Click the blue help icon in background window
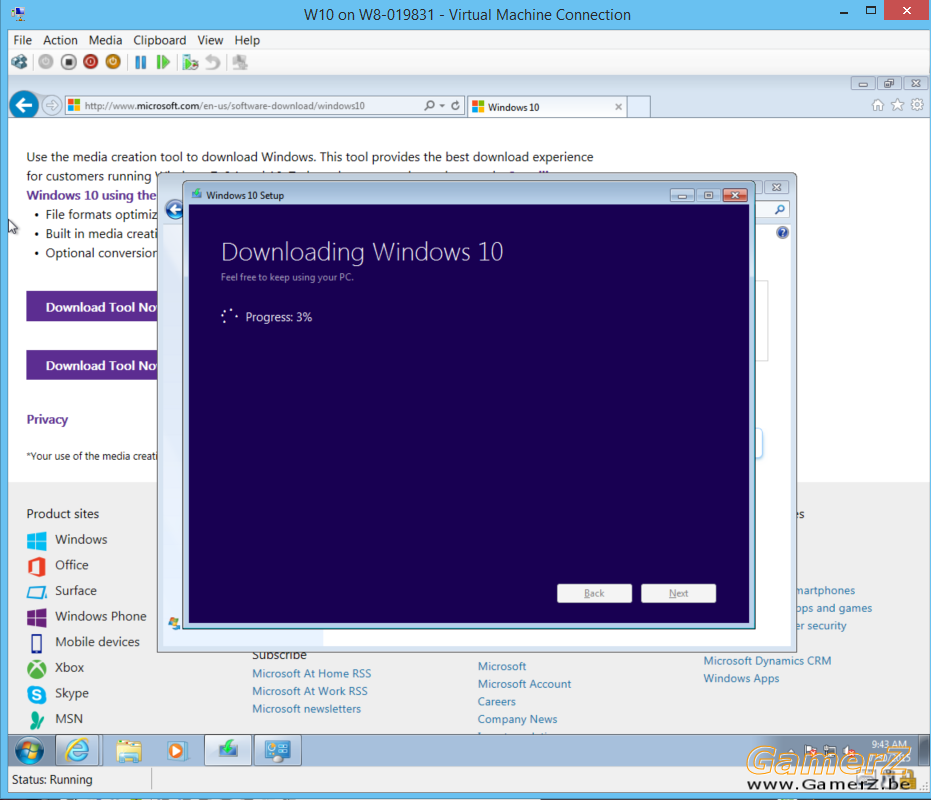 (783, 232)
